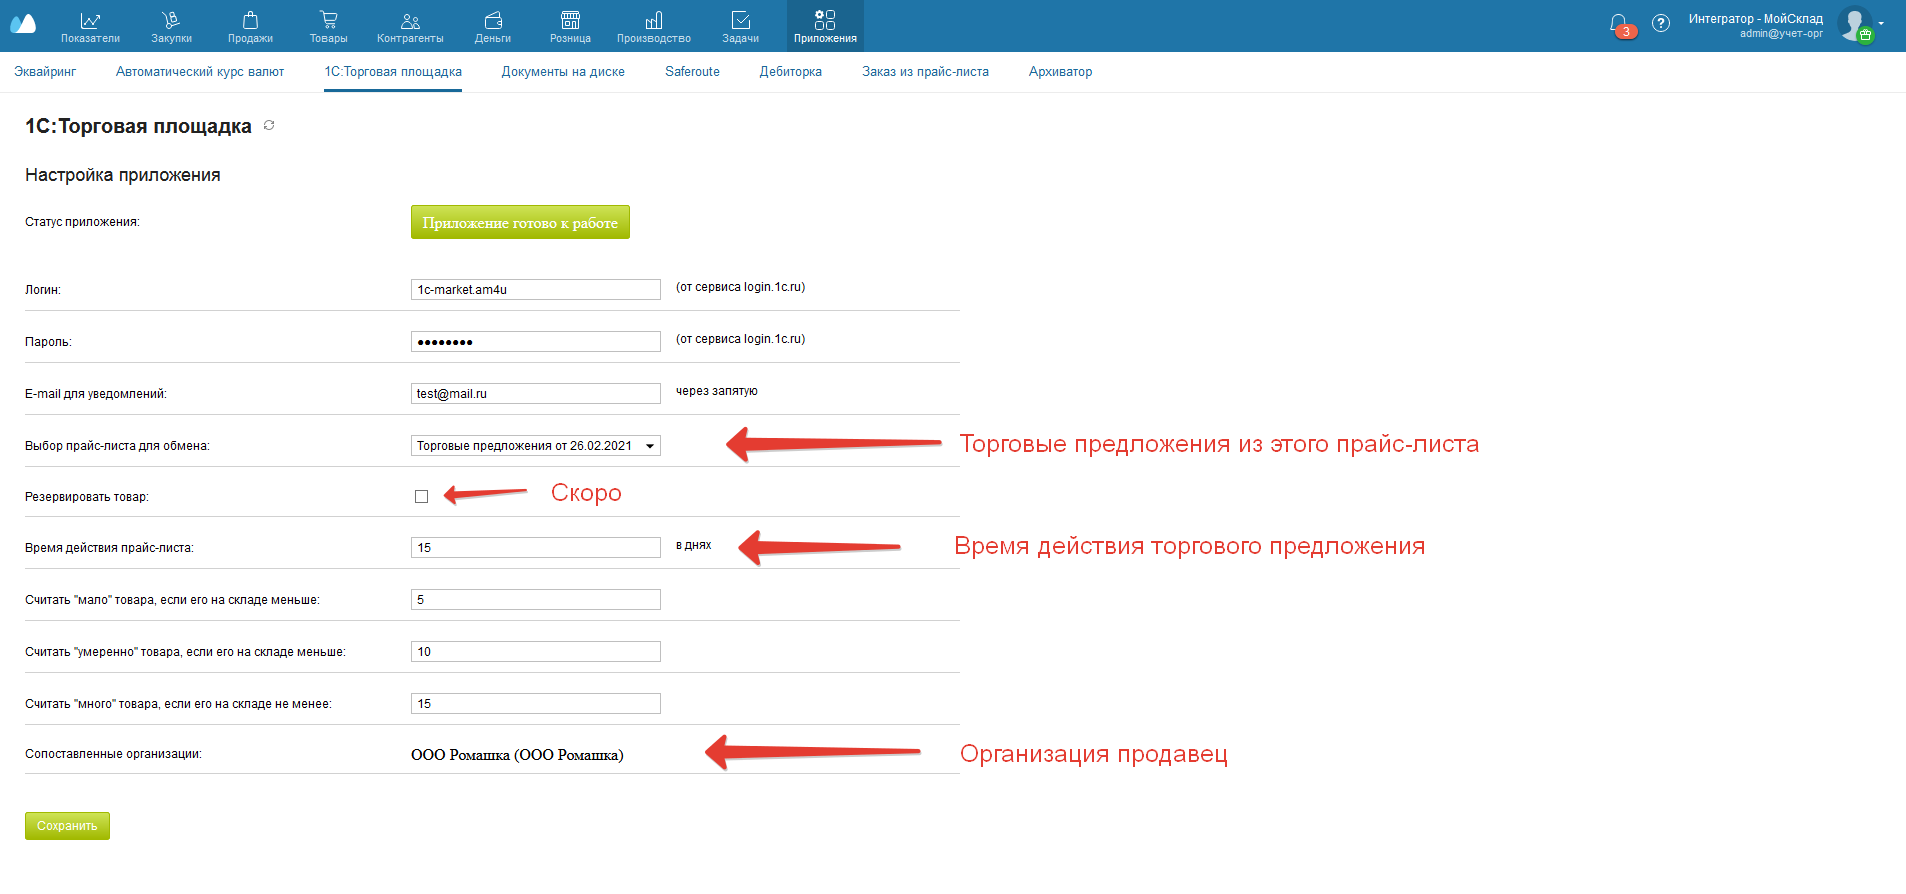1906x894 pixels.
Task: Open the Приложения section
Action: (x=825, y=26)
